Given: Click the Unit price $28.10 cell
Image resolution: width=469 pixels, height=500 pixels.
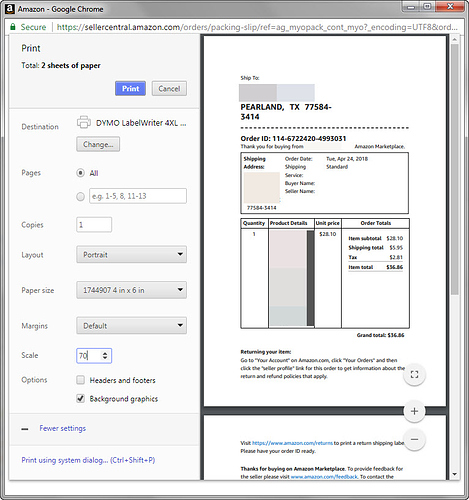Looking at the screenshot, I should (x=328, y=234).
